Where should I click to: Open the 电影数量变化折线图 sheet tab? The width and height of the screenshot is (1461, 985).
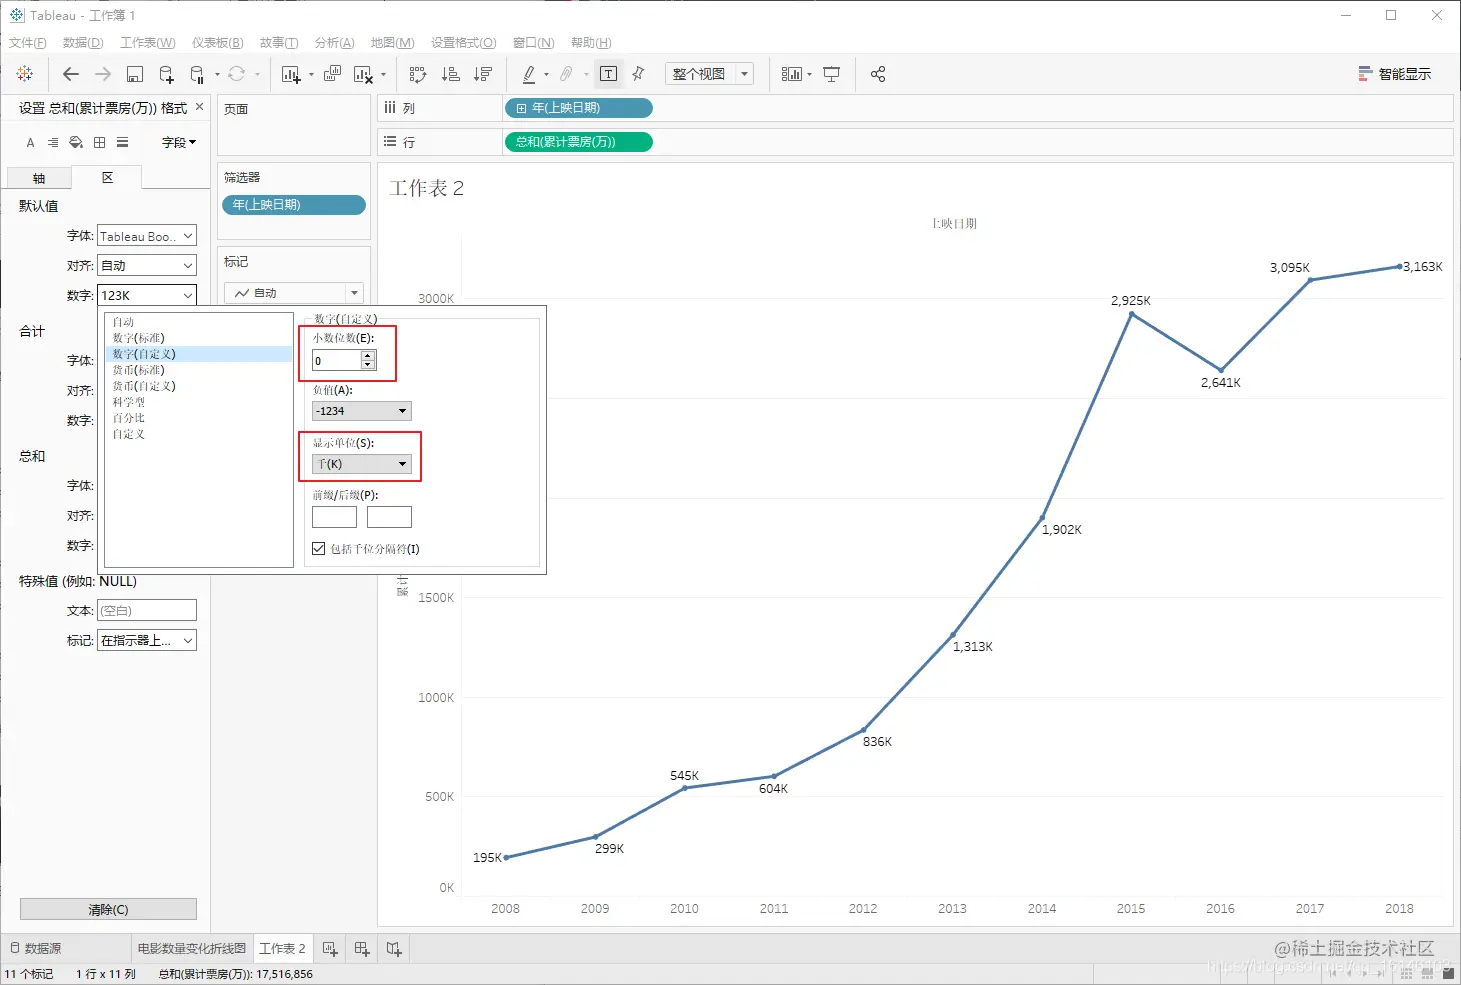[192, 948]
